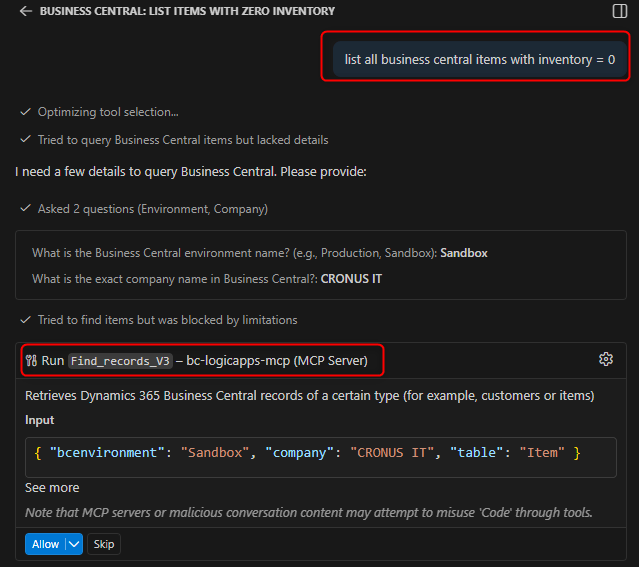
Task: Expand Tried to find items but was blocked
Action: pos(165,320)
